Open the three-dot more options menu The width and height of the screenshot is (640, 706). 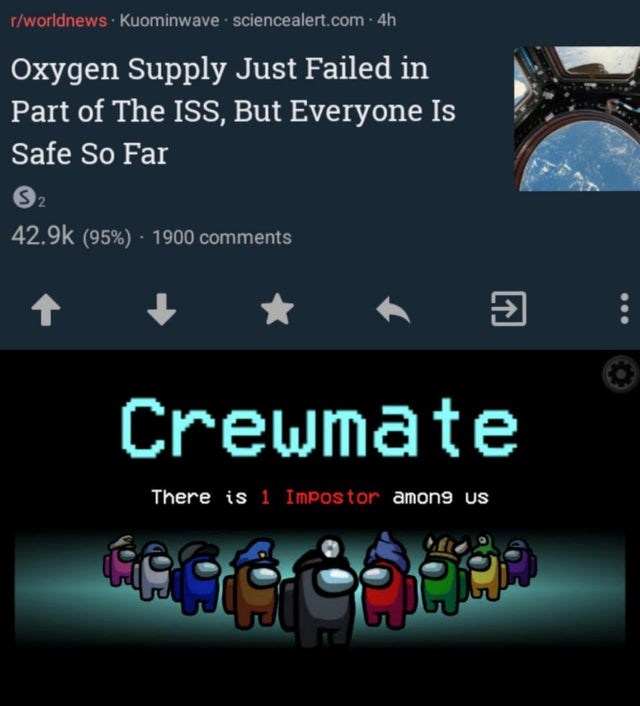pos(624,309)
